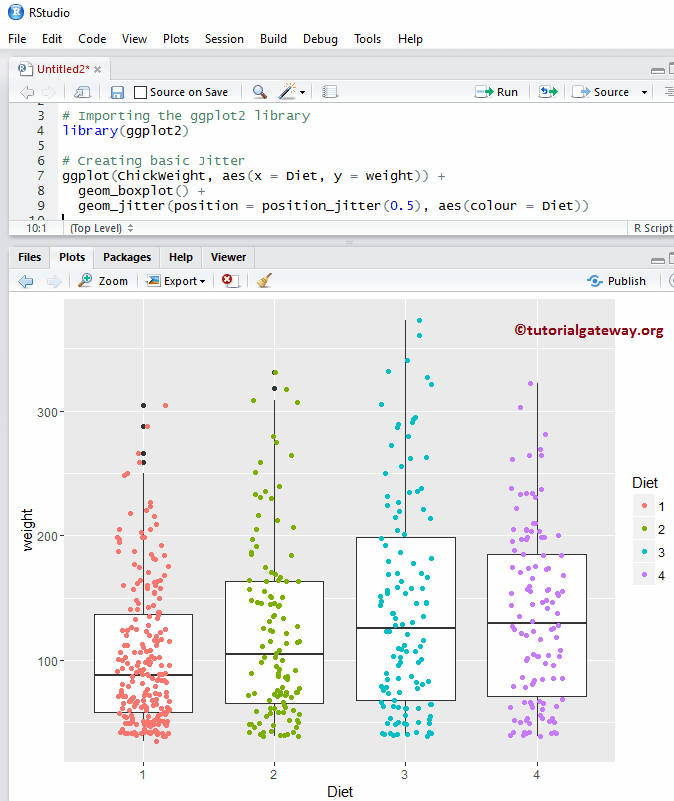Open the Build menu
674x801 pixels.
pyautogui.click(x=273, y=39)
